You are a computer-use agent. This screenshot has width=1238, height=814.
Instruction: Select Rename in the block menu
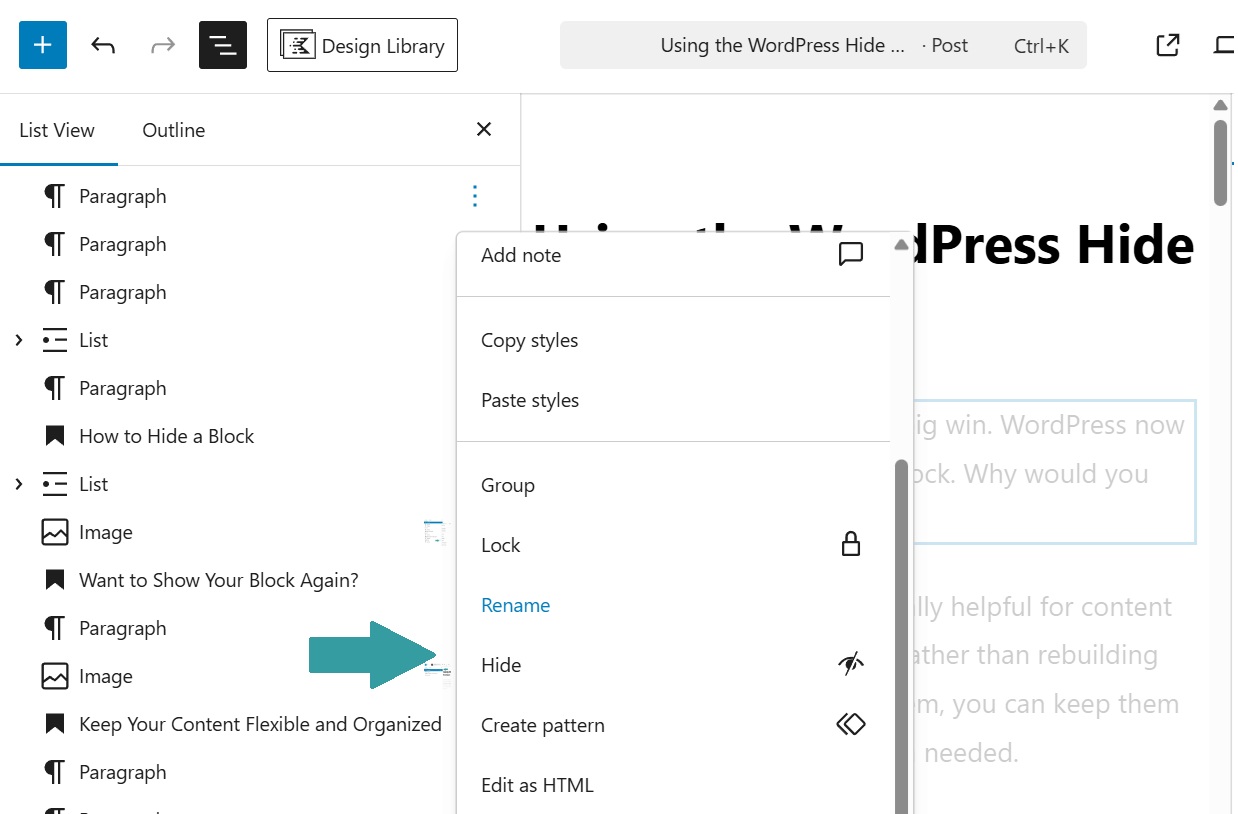point(515,605)
